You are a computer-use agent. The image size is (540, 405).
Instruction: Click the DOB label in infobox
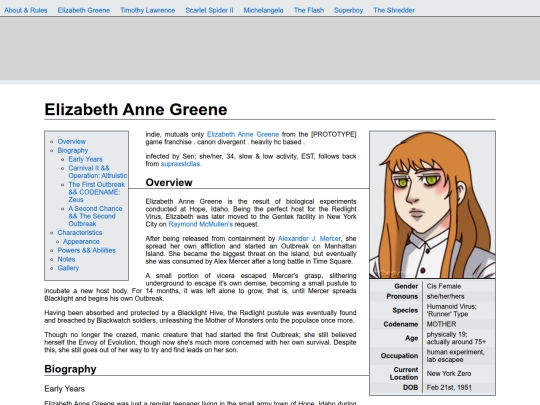pyautogui.click(x=410, y=387)
